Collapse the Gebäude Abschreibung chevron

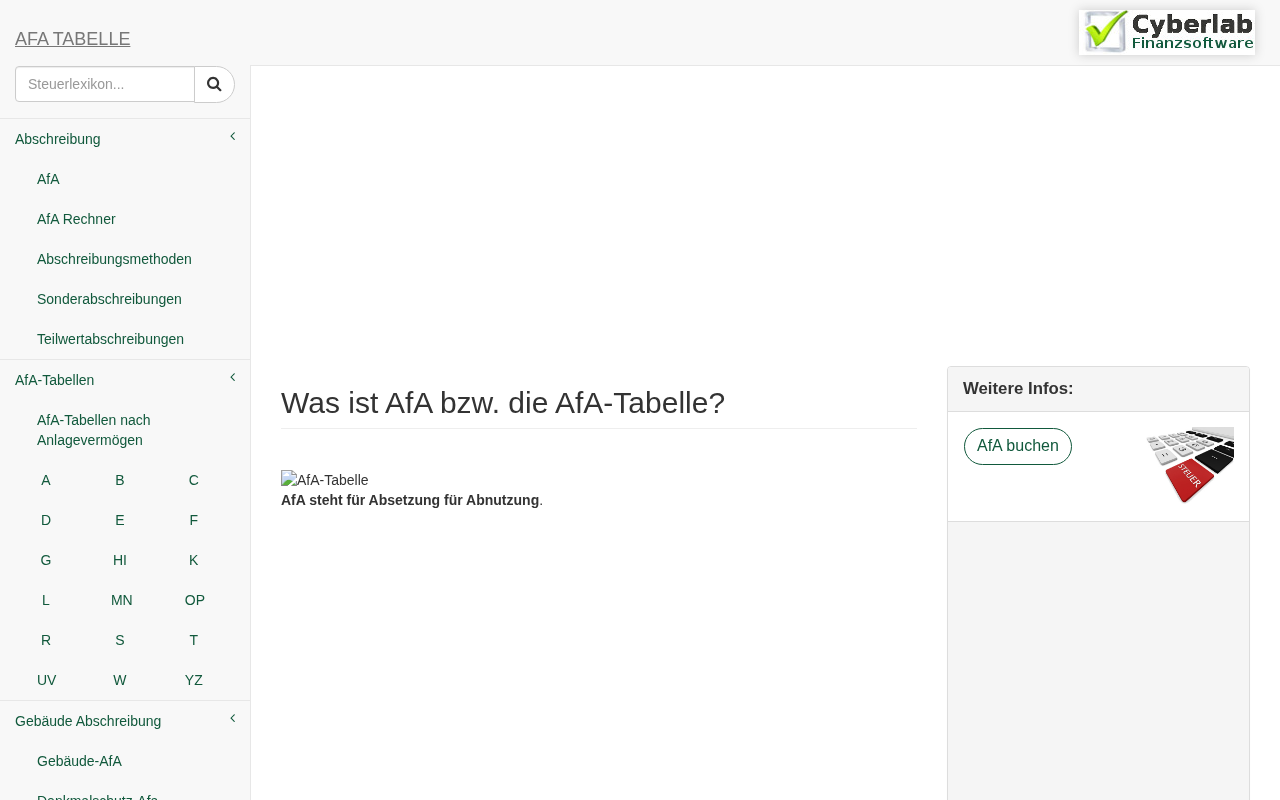233,718
